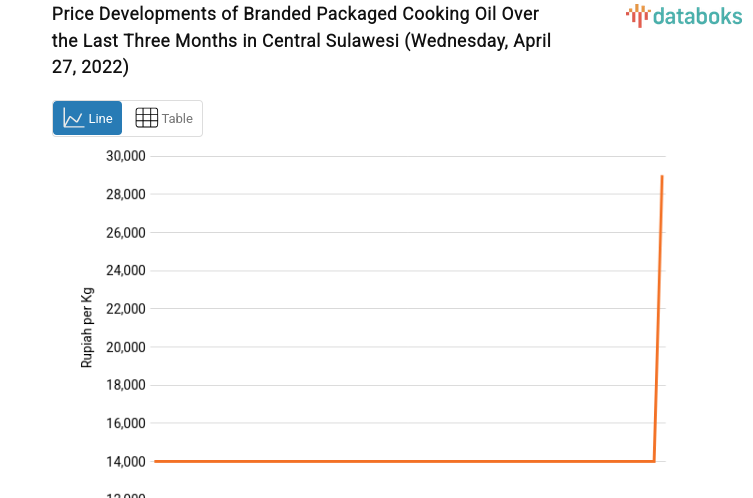The image size is (753, 498).
Task: Click the 16,000 y-axis label
Action: (126, 424)
